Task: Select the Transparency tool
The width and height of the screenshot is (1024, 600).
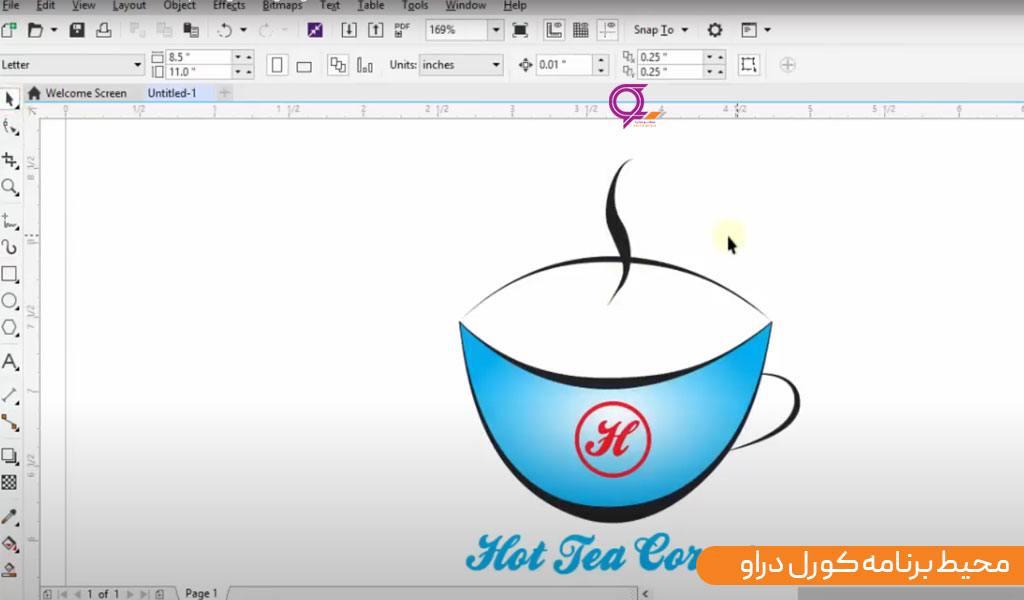Action: [x=9, y=482]
